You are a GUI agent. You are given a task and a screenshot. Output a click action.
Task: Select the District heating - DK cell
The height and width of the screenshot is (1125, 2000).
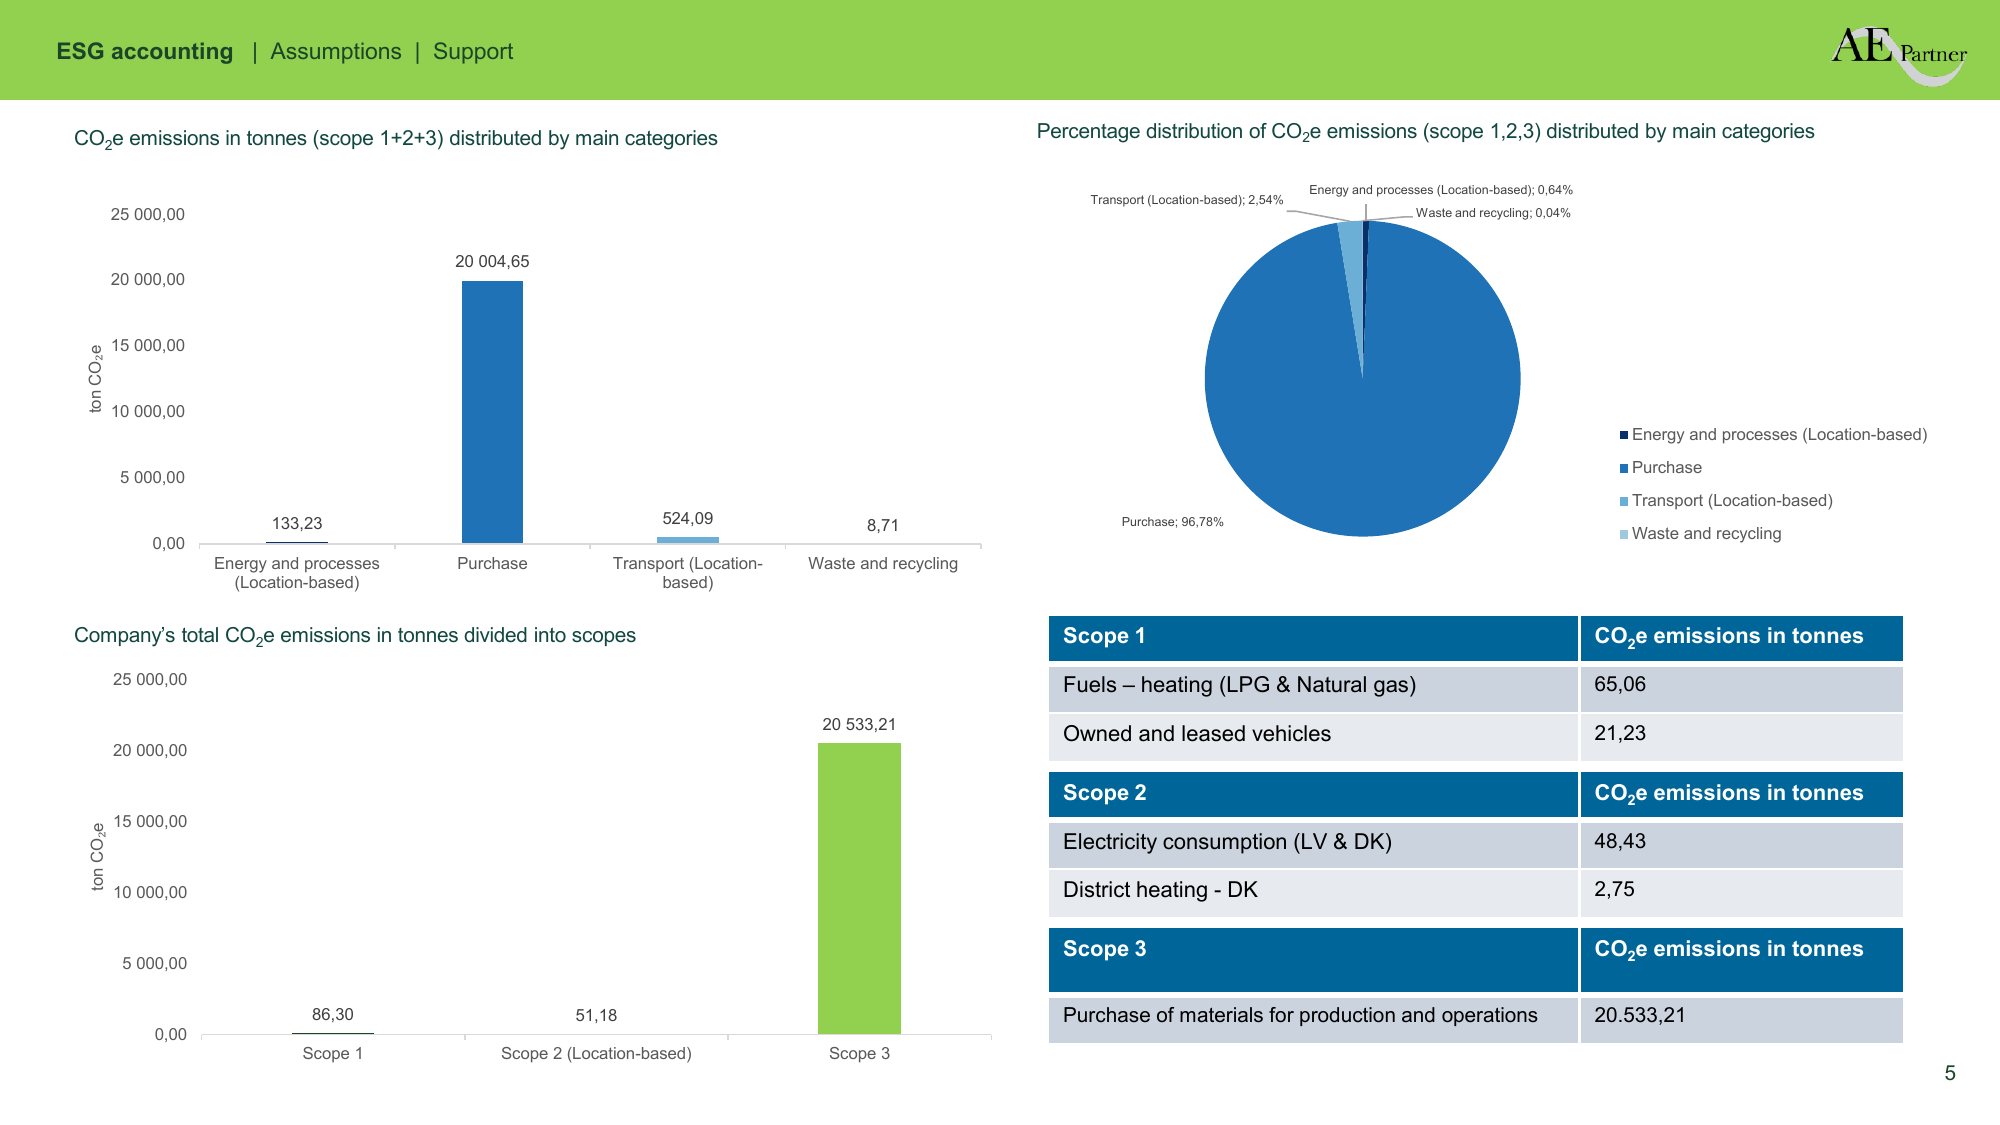[1313, 892]
